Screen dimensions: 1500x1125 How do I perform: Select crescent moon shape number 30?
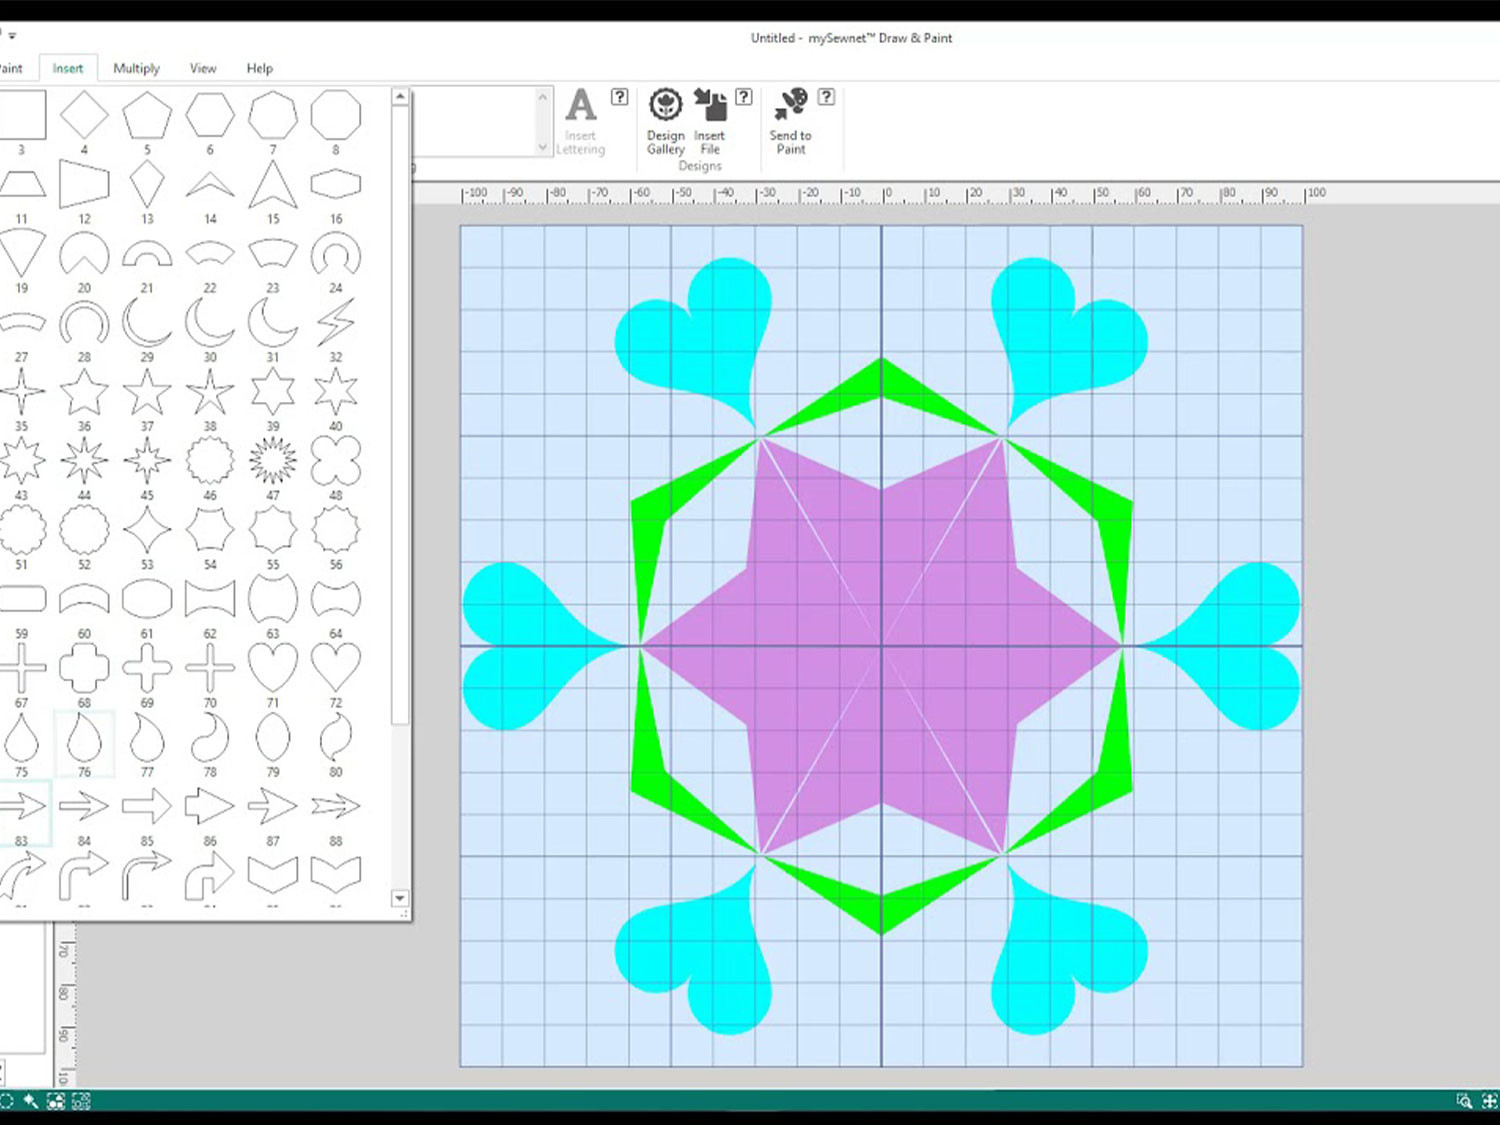[210, 323]
